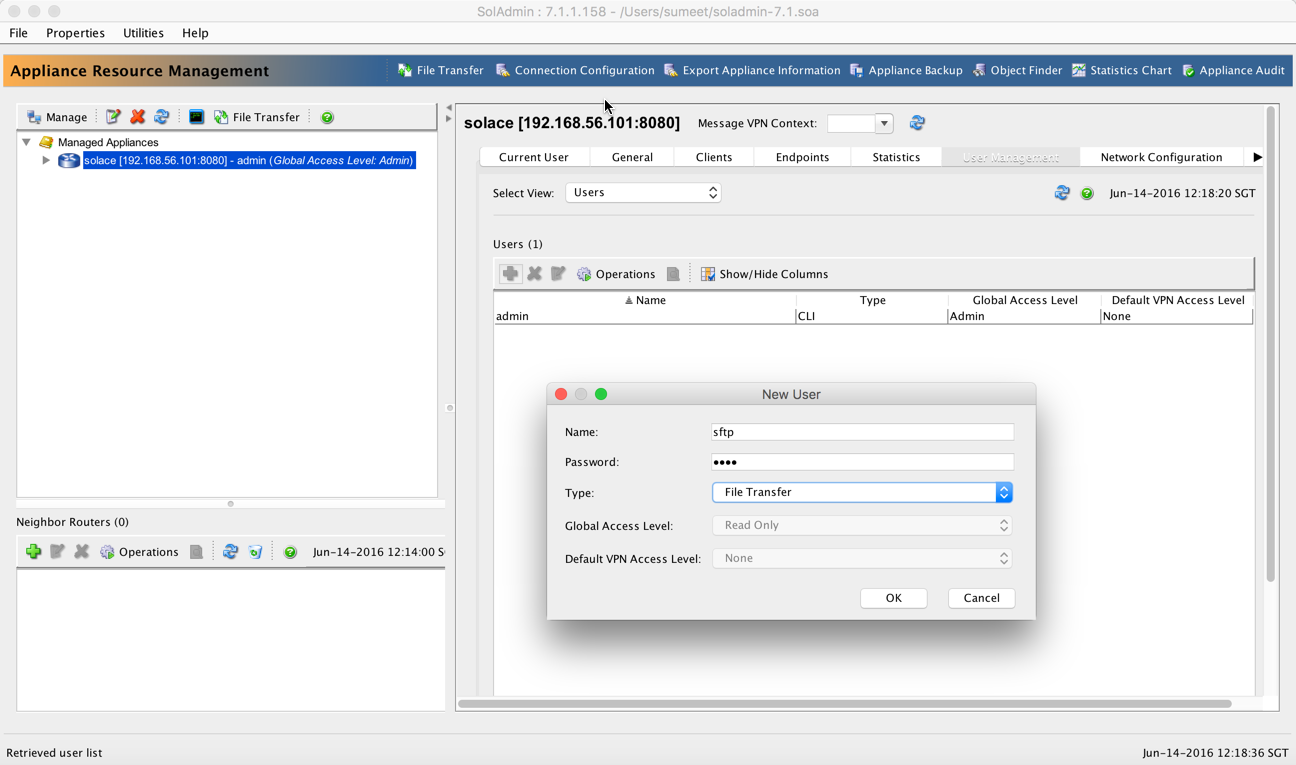The image size is (1296, 765).
Task: Open the Help menu
Action: point(195,33)
